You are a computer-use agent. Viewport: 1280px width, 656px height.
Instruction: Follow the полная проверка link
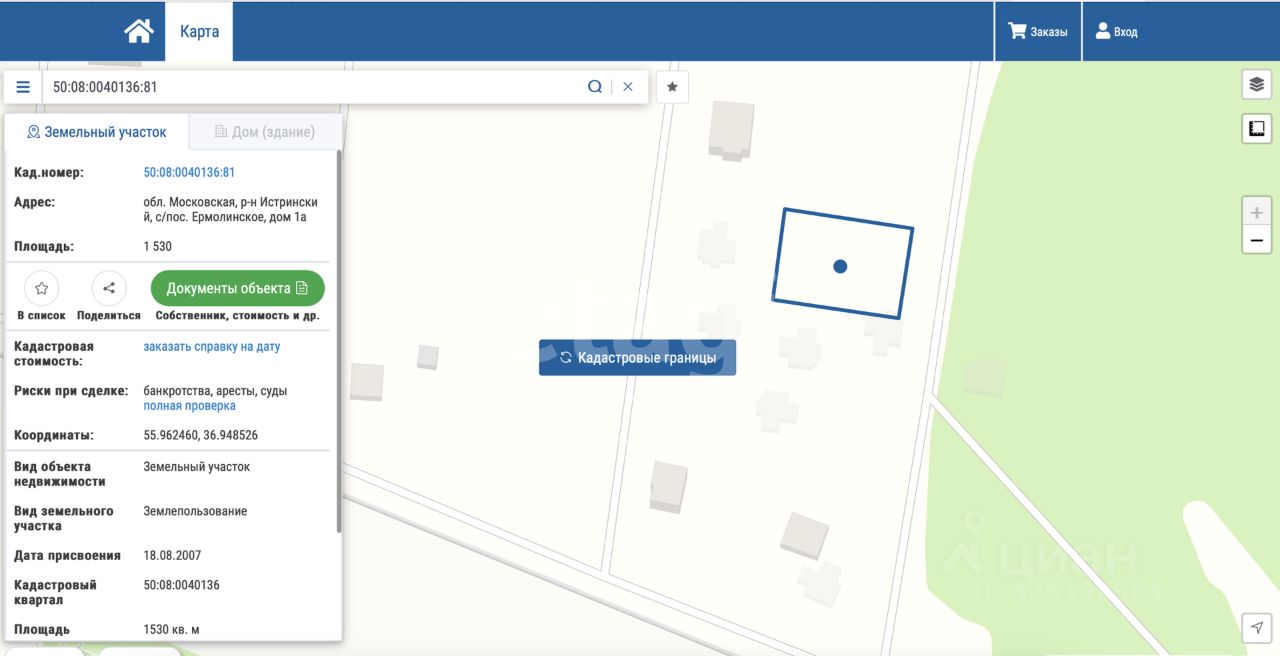click(x=189, y=406)
